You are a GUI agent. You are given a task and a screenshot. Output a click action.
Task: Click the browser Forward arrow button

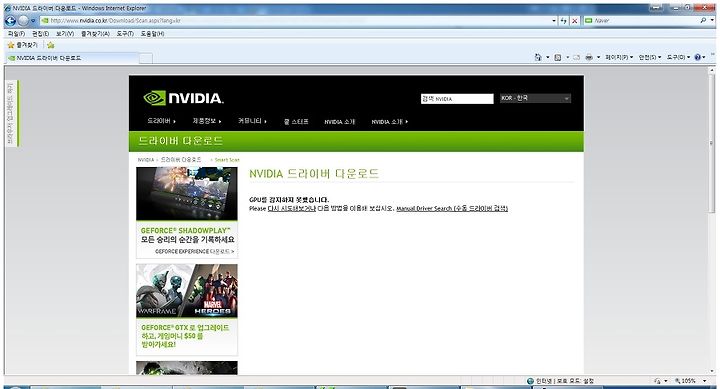pyautogui.click(x=23, y=21)
